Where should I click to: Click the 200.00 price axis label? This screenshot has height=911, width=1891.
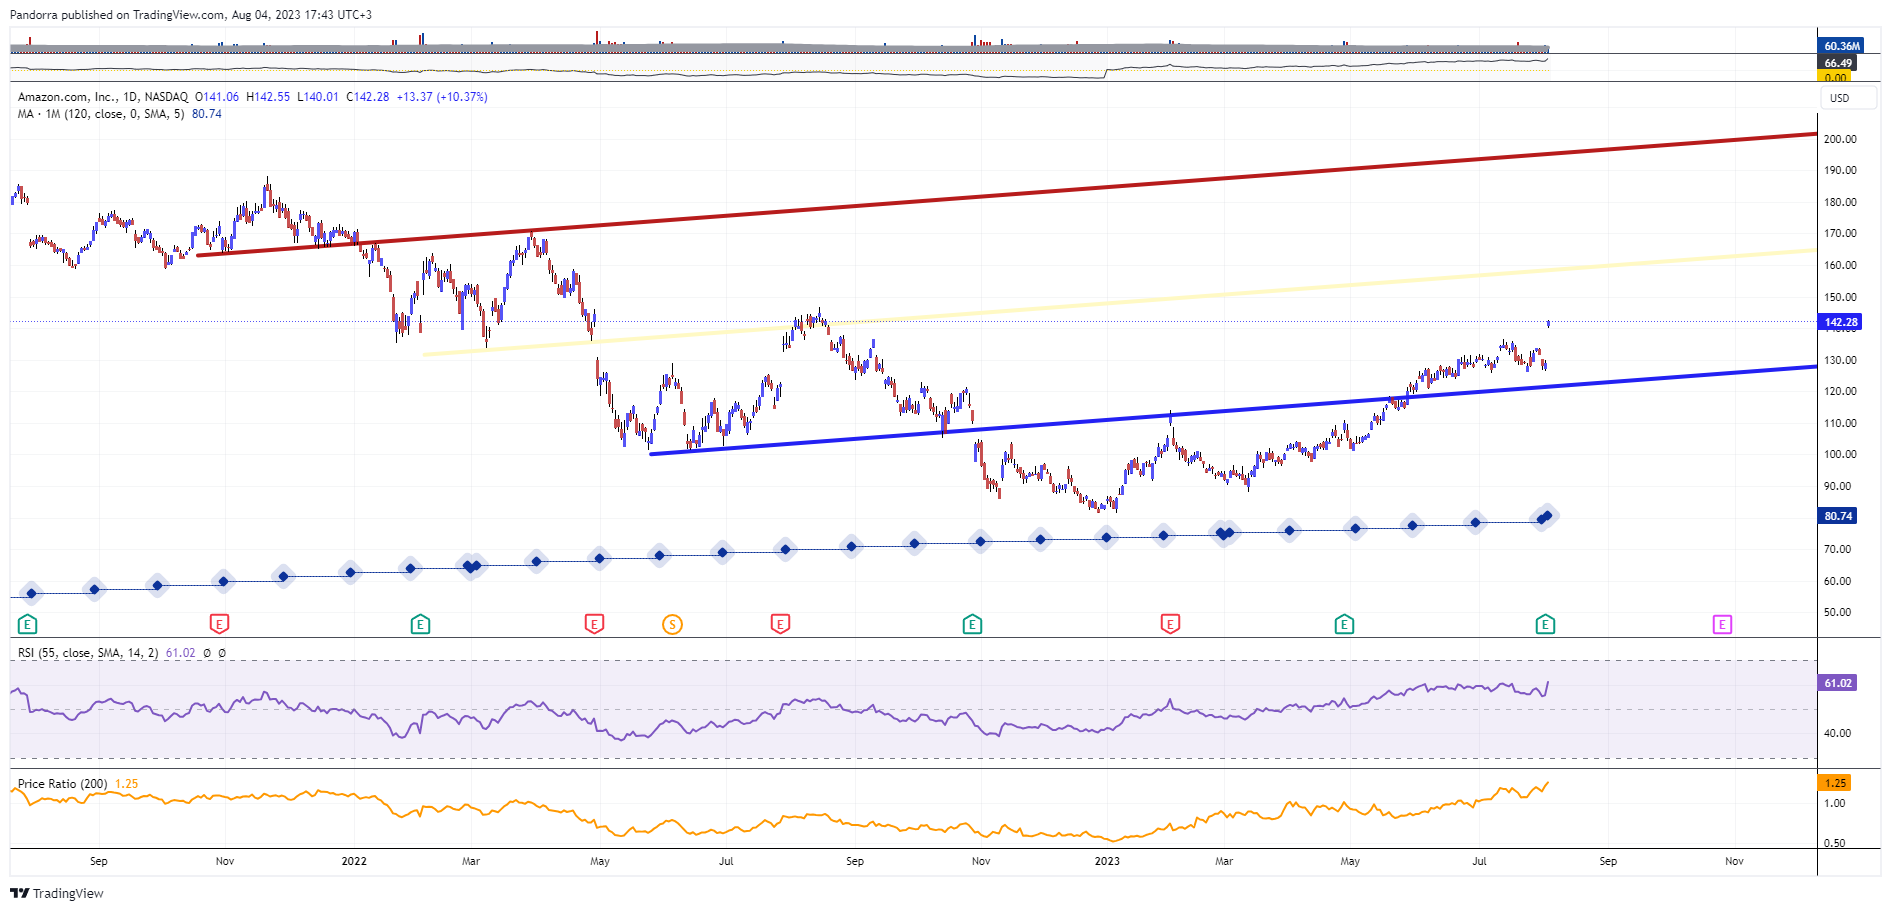pyautogui.click(x=1840, y=139)
